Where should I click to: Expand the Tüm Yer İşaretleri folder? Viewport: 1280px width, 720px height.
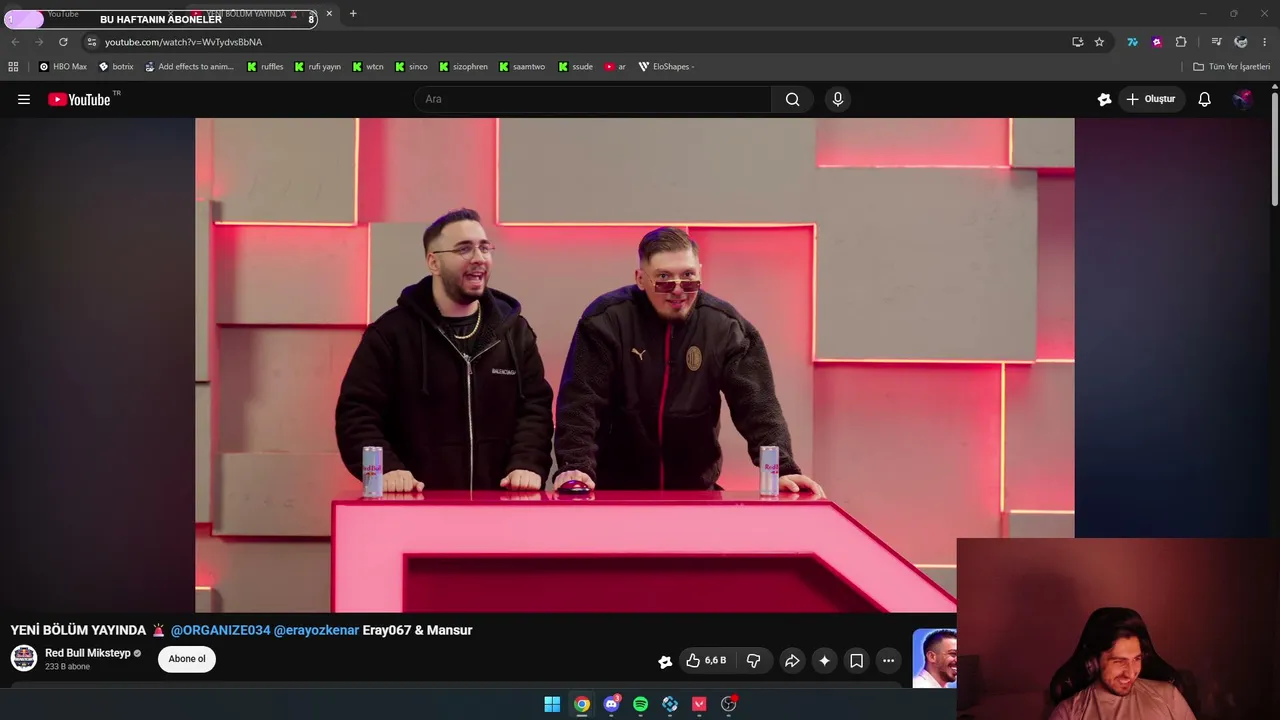coord(1231,67)
